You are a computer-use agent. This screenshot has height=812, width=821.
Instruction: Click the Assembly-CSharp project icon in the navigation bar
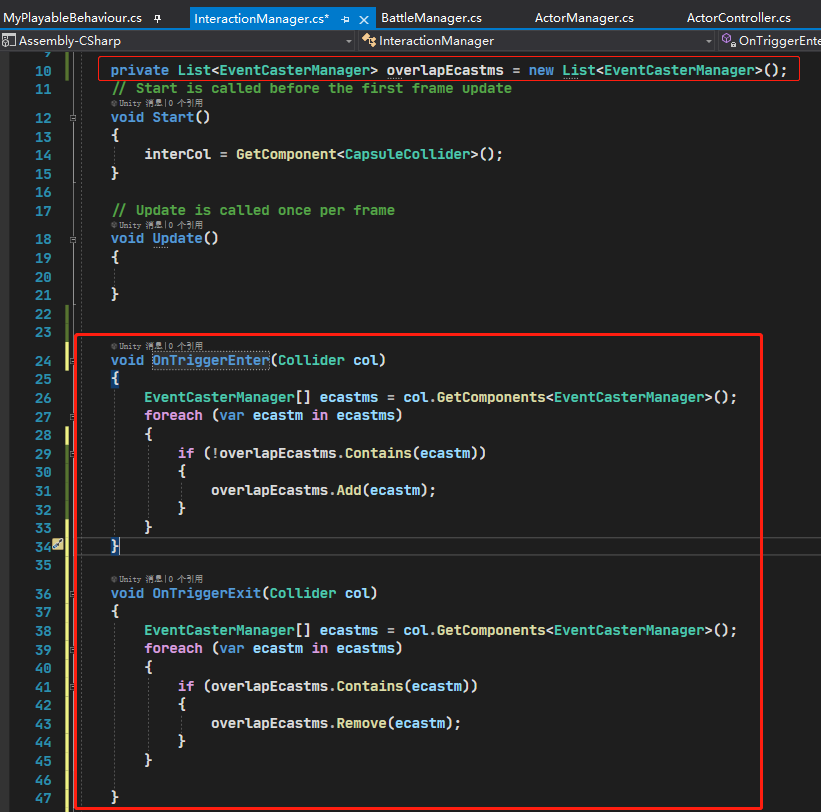click(8, 40)
